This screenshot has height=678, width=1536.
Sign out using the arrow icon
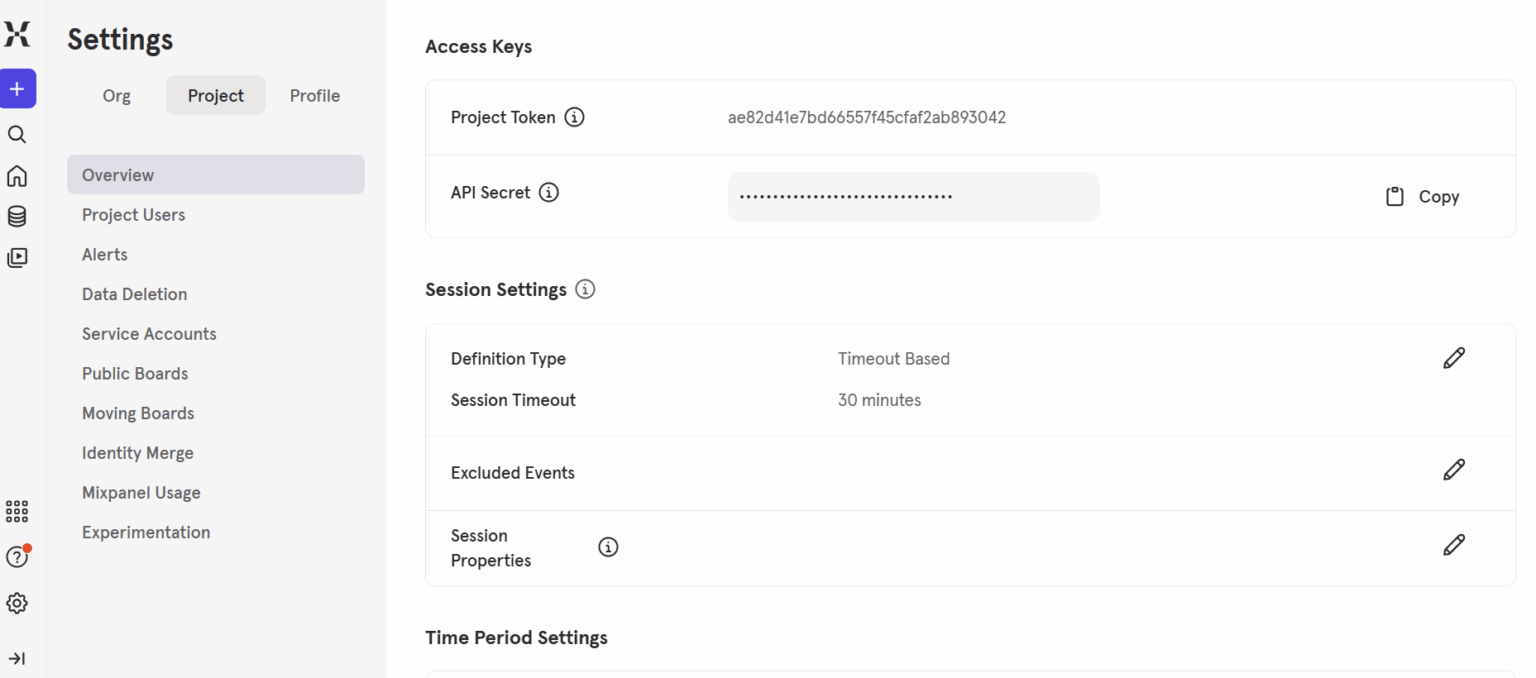tap(17, 657)
